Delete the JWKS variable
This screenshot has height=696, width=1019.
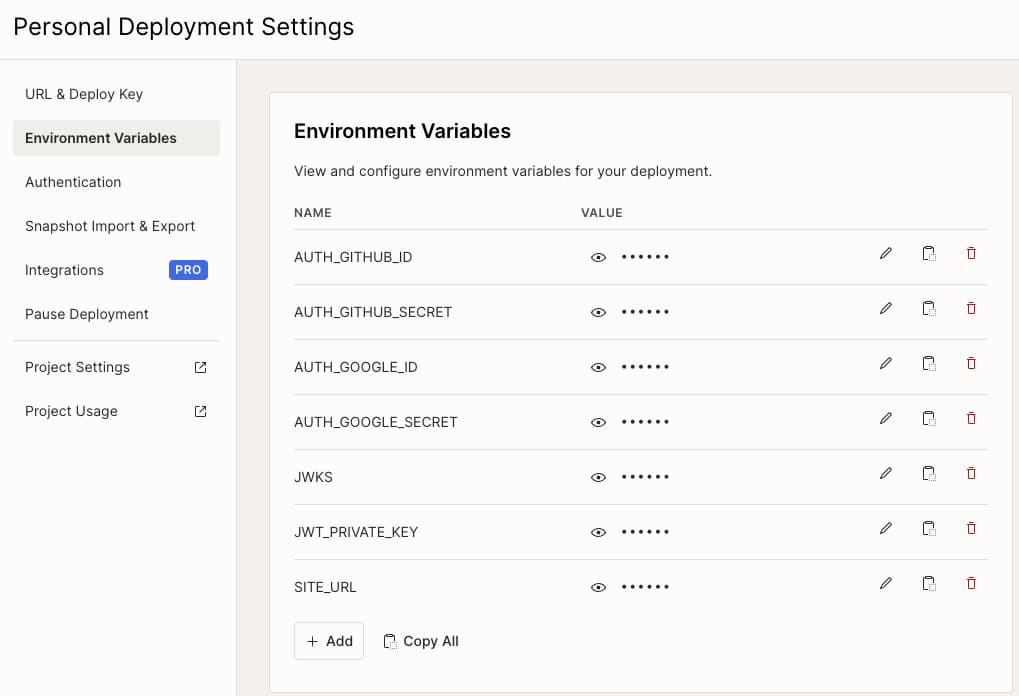(x=970, y=473)
